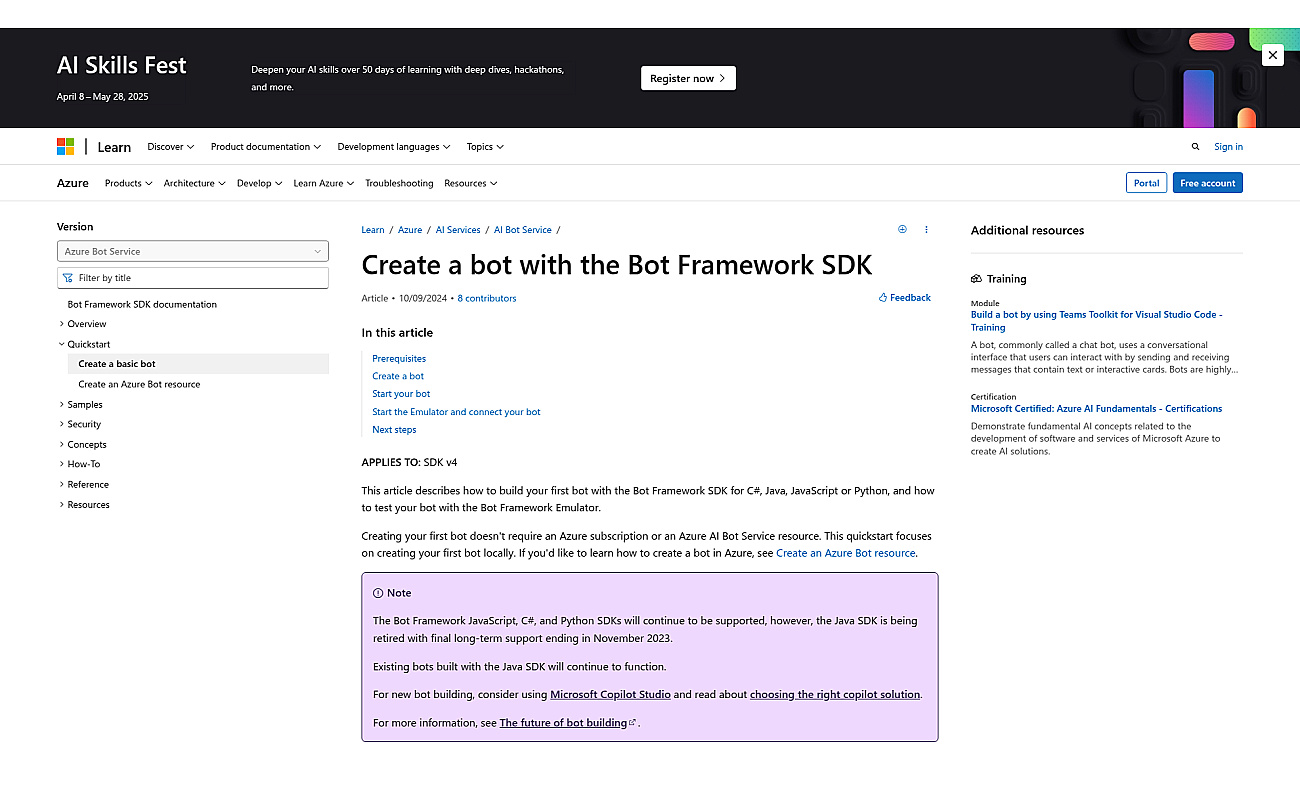Click the Portal button
The height and width of the screenshot is (788, 1300).
(x=1146, y=183)
